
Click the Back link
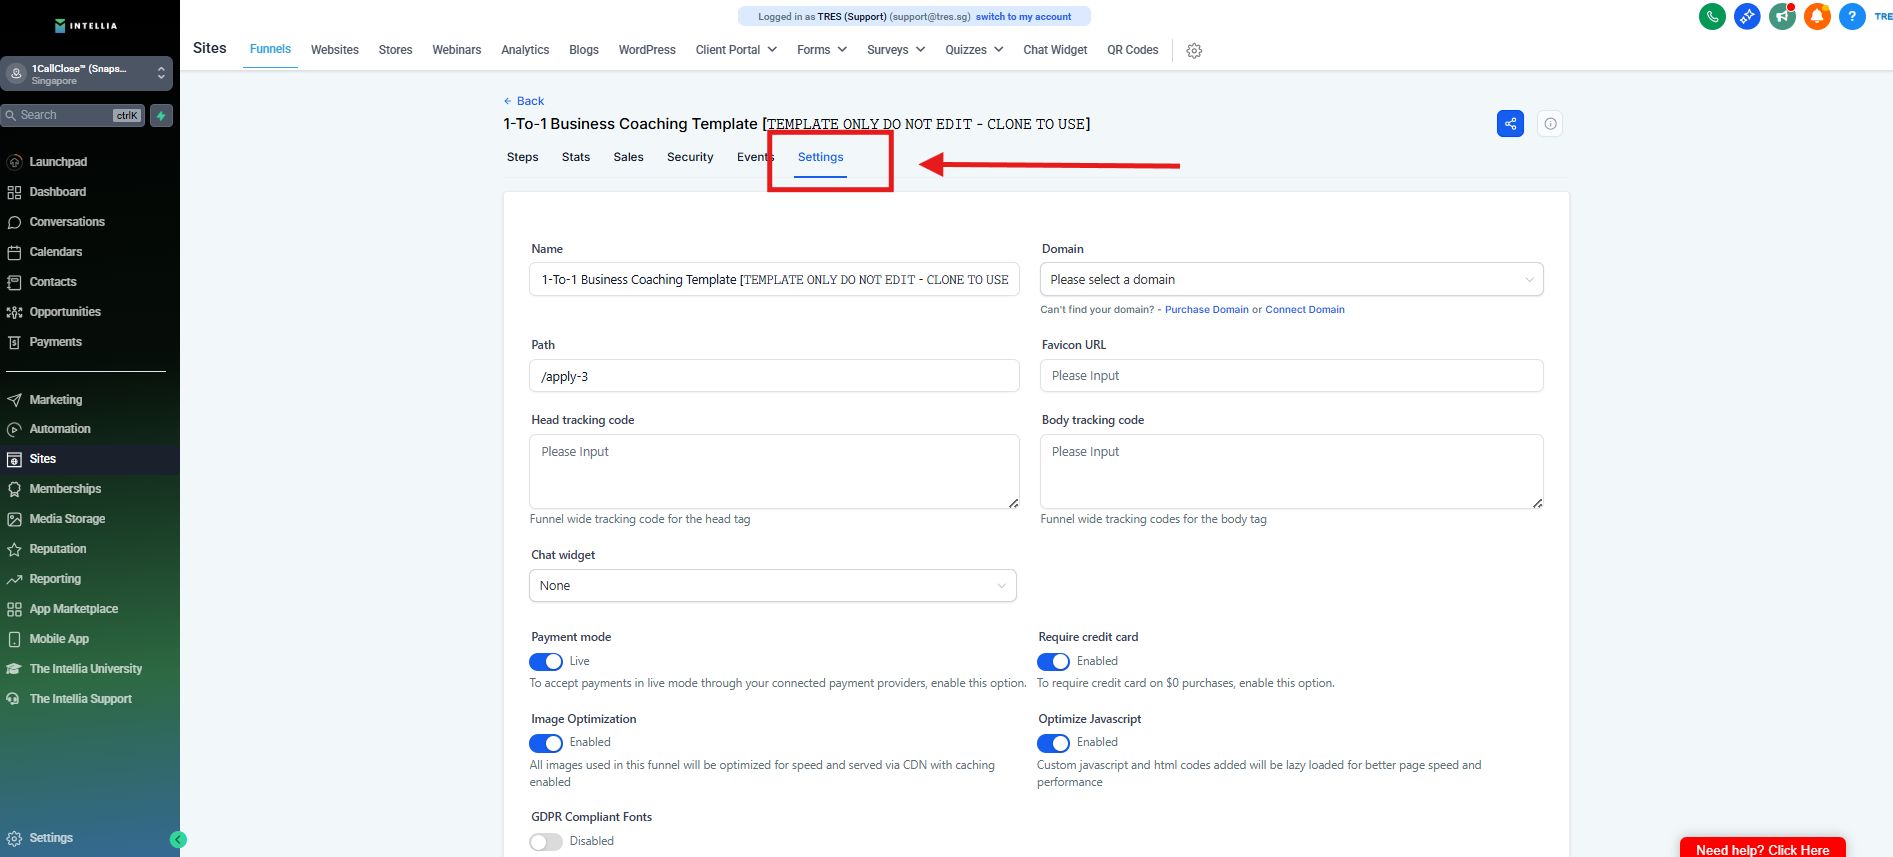[524, 101]
